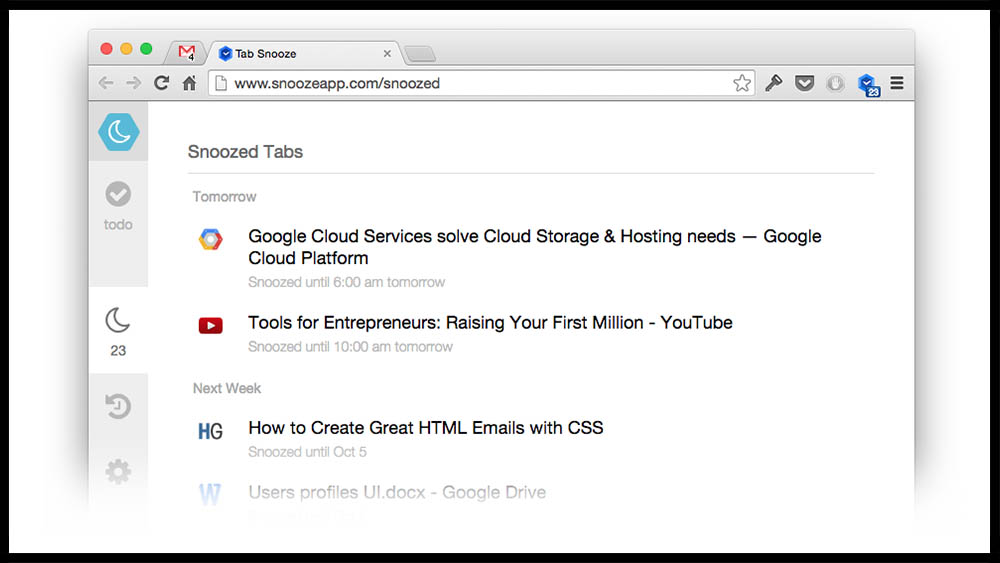
Task: Click the address bar URL field
Action: (470, 84)
